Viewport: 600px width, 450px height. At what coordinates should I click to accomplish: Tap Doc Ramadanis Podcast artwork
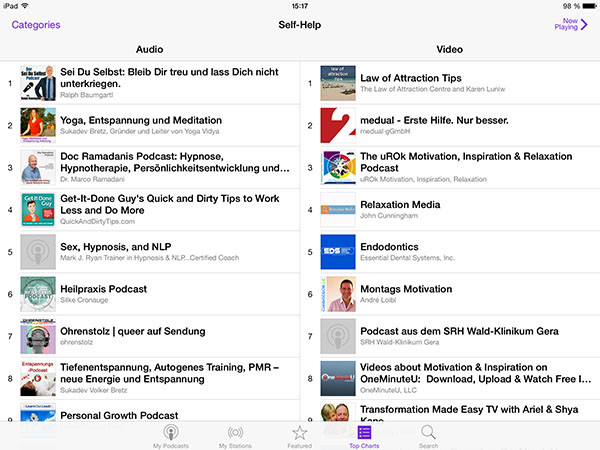tap(38, 168)
